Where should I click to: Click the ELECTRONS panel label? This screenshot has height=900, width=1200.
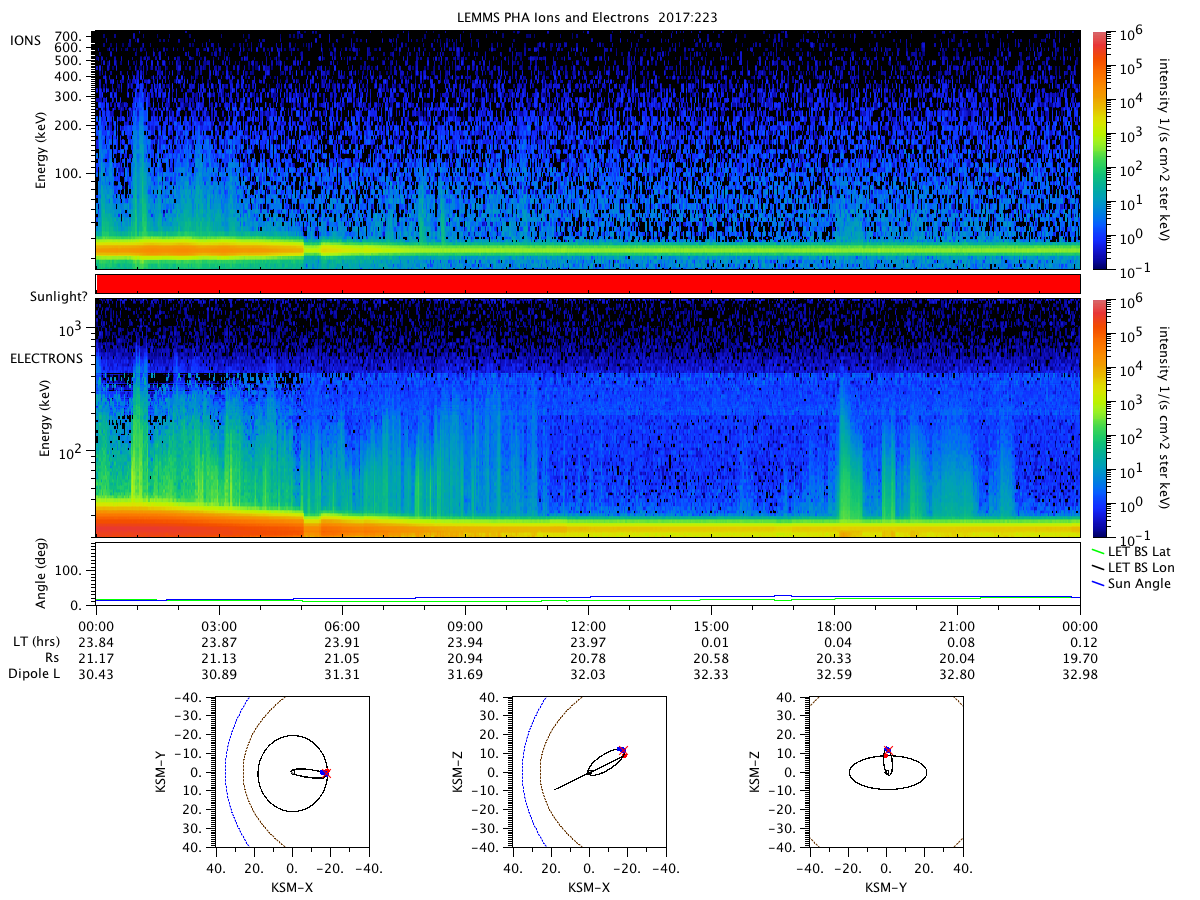[45, 358]
